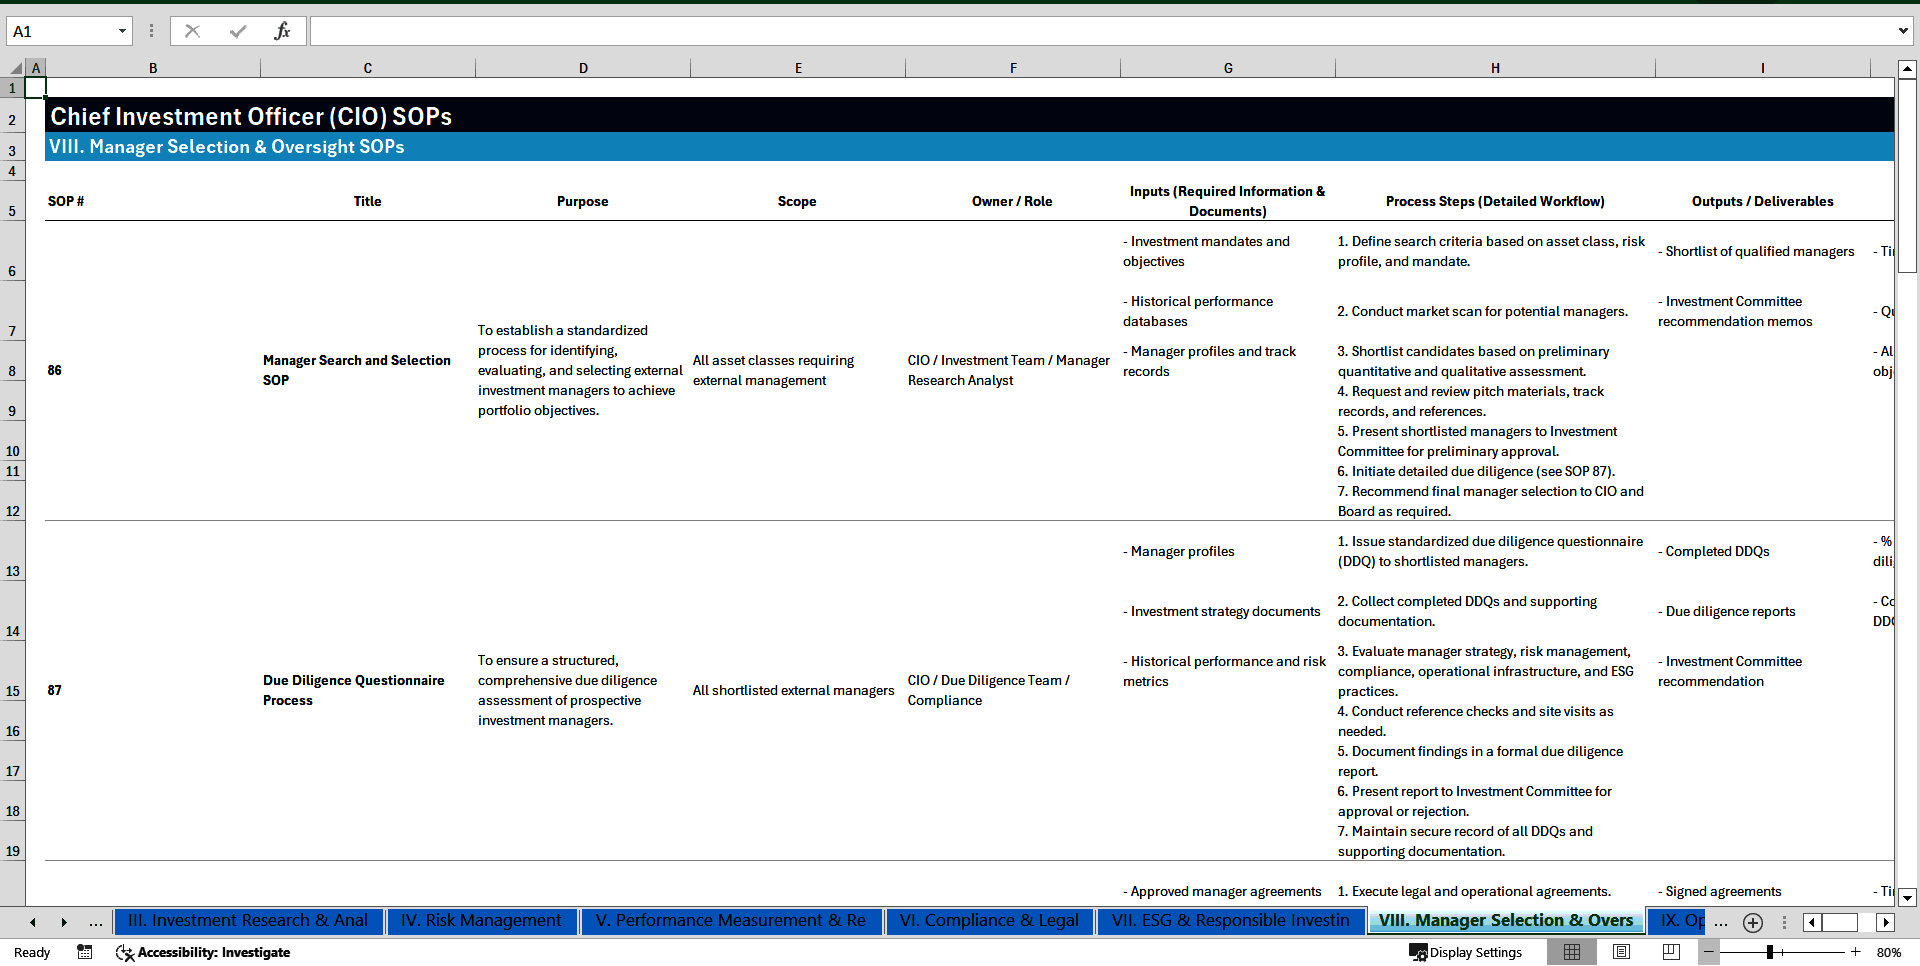
Task: Add a new worksheet with the plus icon
Action: coord(1752,922)
